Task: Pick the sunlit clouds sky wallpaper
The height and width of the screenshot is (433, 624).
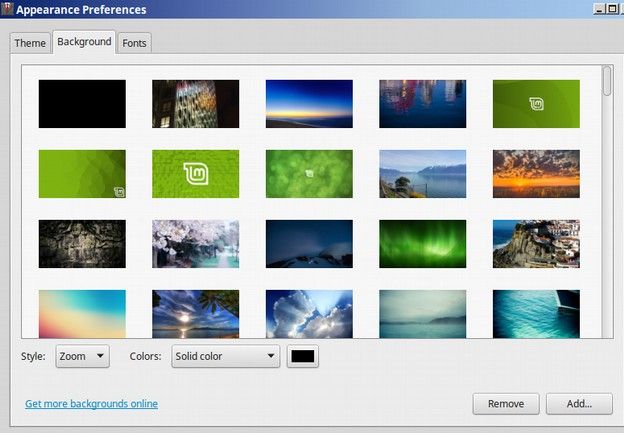Action: 309,314
